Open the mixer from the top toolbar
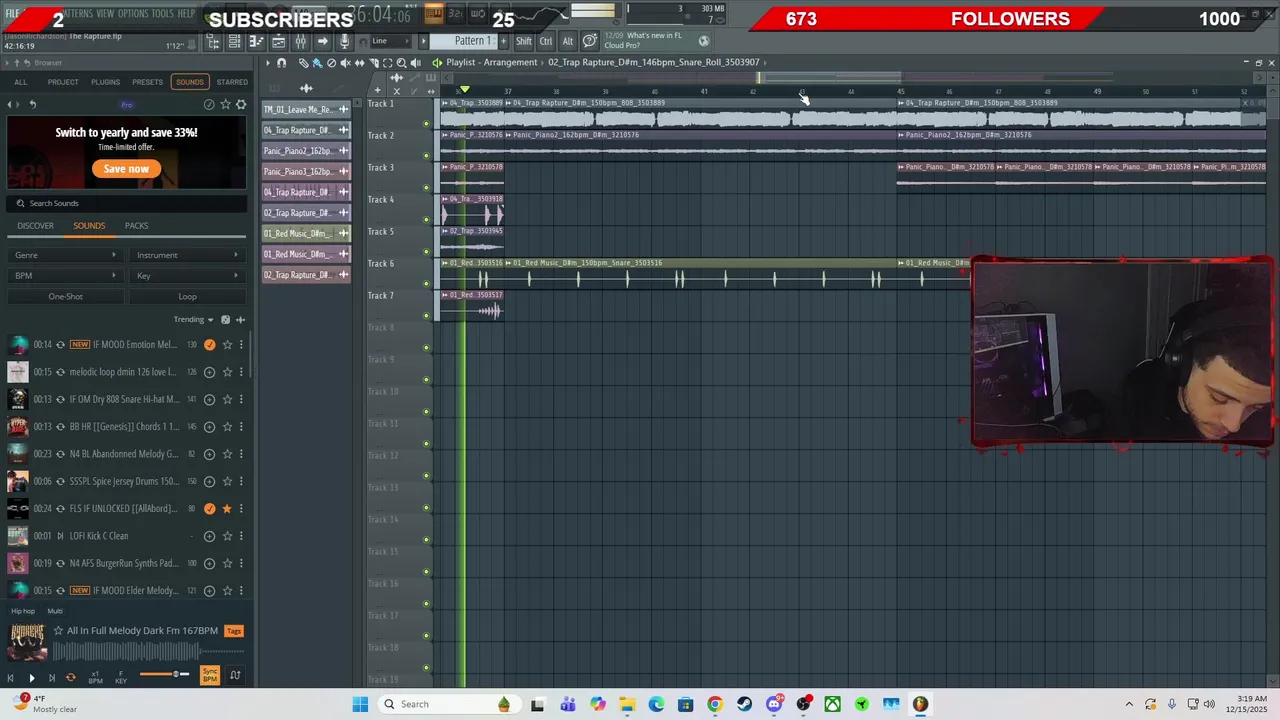Viewport: 1280px width, 720px height. pyautogui.click(x=300, y=41)
